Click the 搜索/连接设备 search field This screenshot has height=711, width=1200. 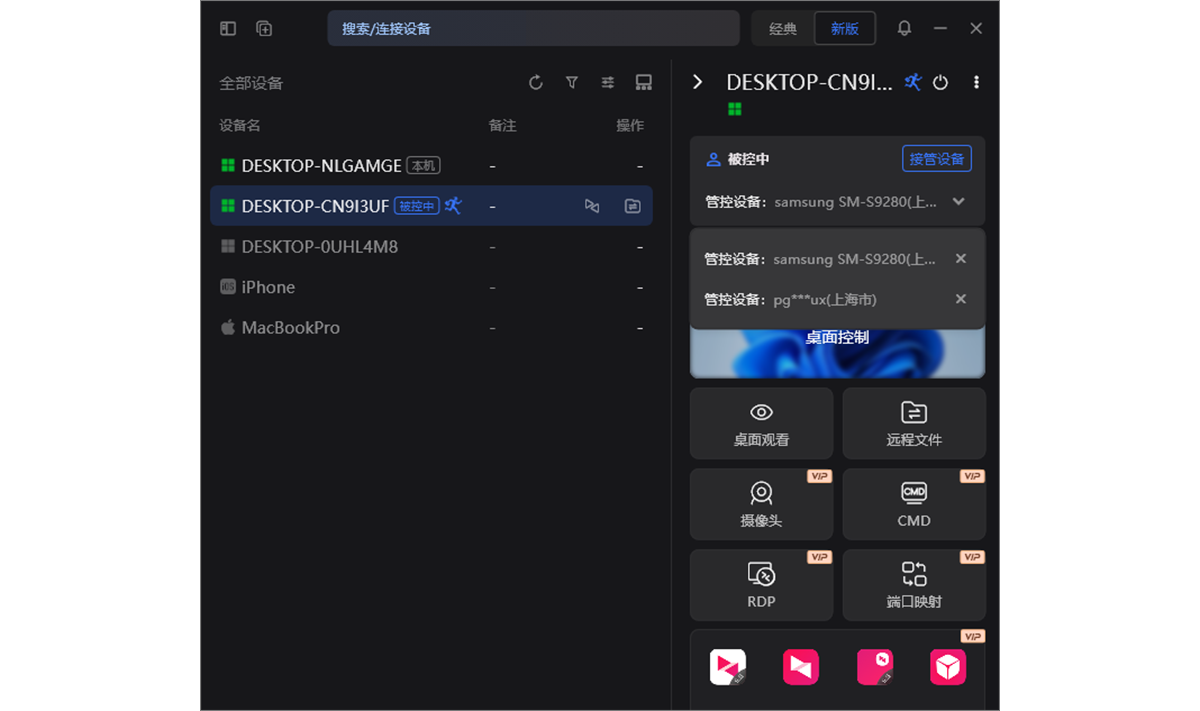pos(533,28)
